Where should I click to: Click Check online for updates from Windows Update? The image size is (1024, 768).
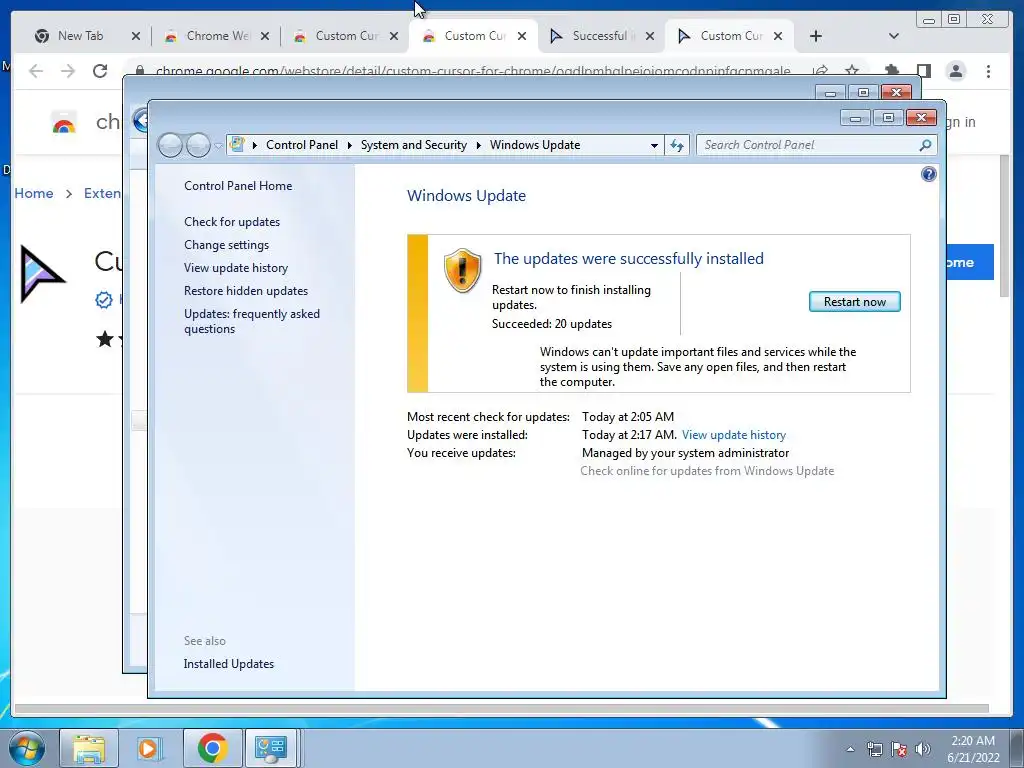pyautogui.click(x=707, y=471)
